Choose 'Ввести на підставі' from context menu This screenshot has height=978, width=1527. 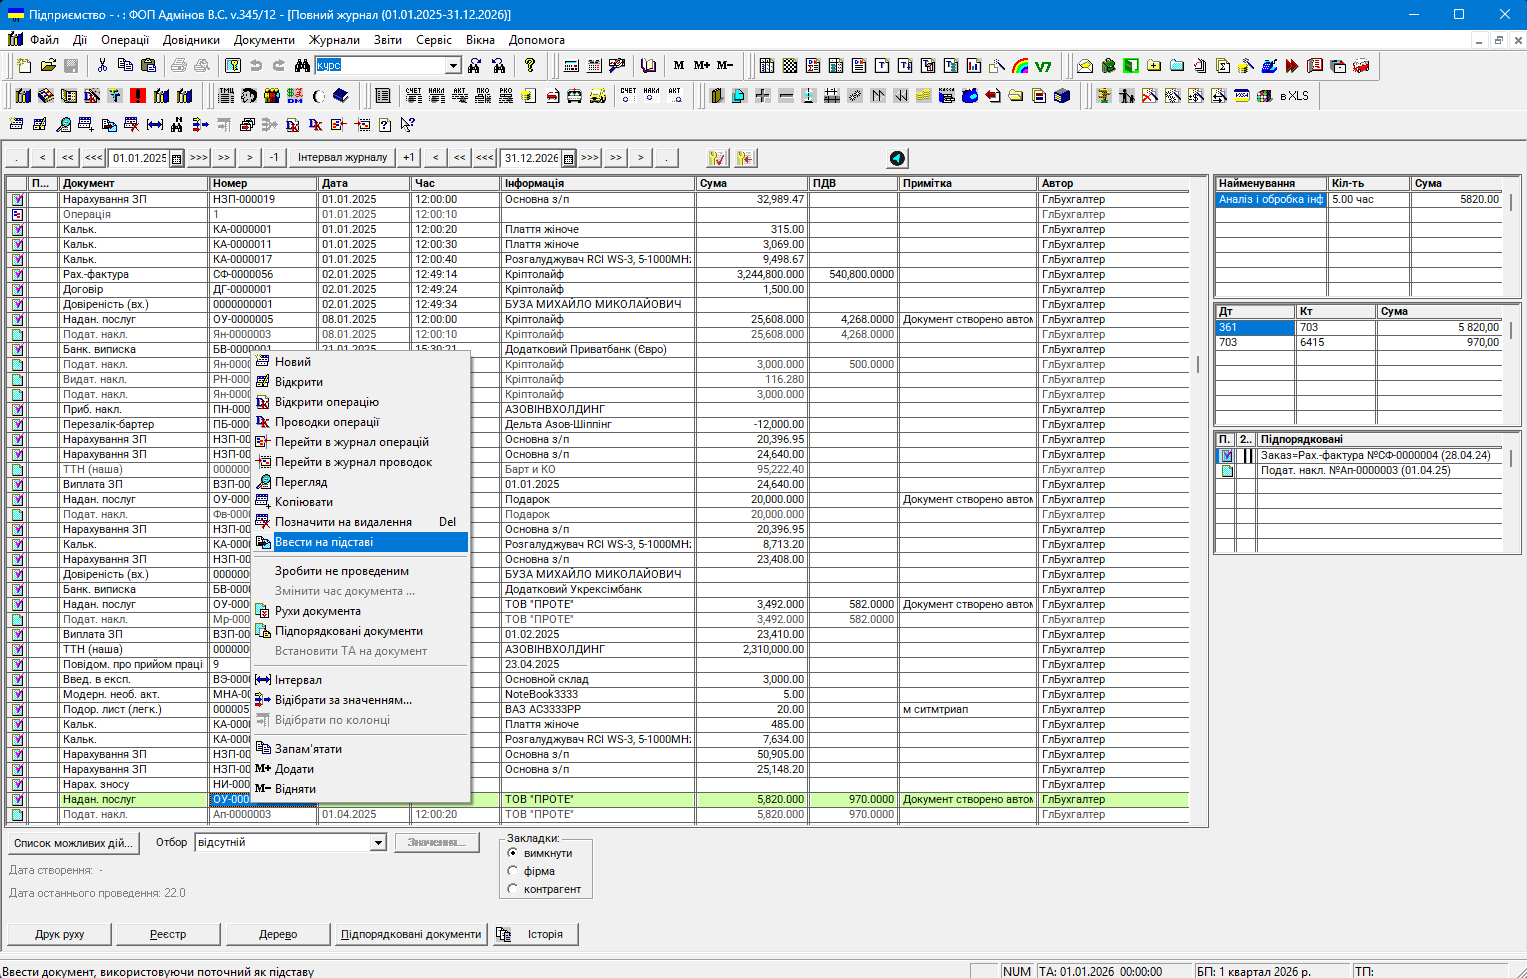pos(324,542)
